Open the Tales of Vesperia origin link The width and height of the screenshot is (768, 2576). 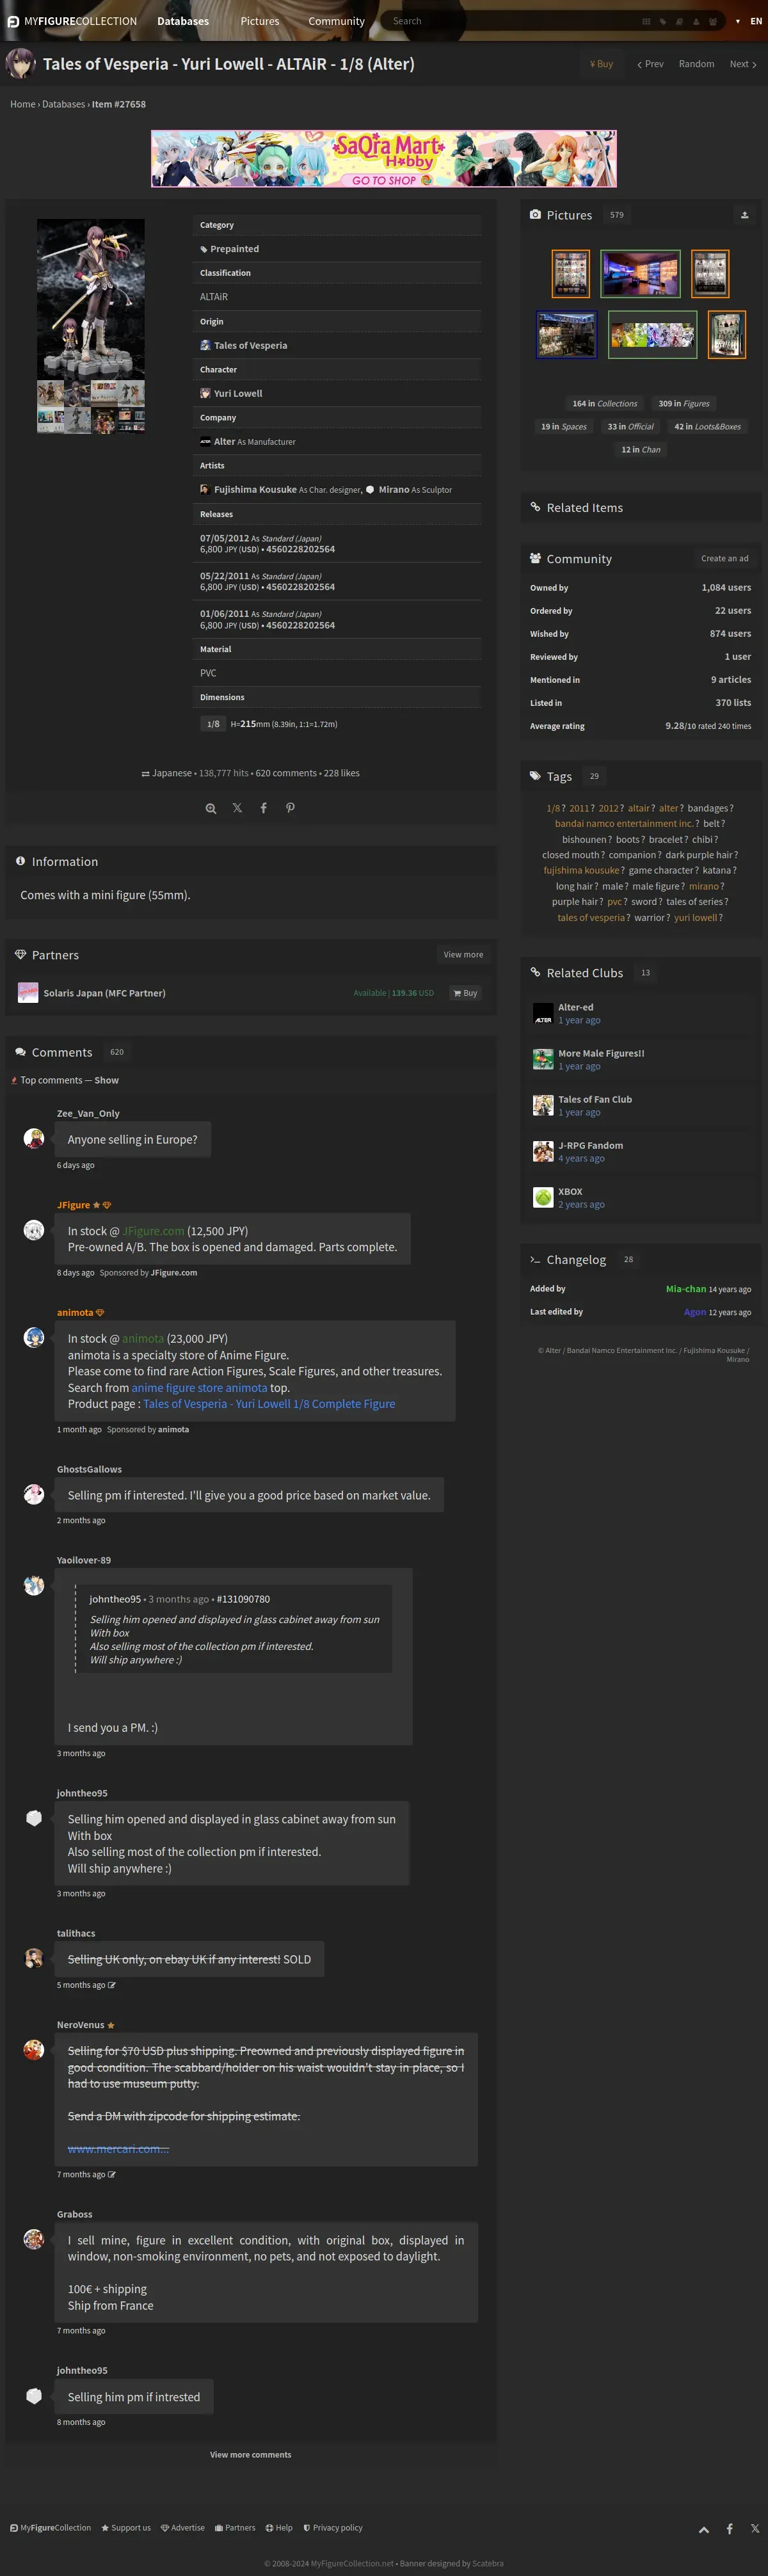tap(250, 345)
